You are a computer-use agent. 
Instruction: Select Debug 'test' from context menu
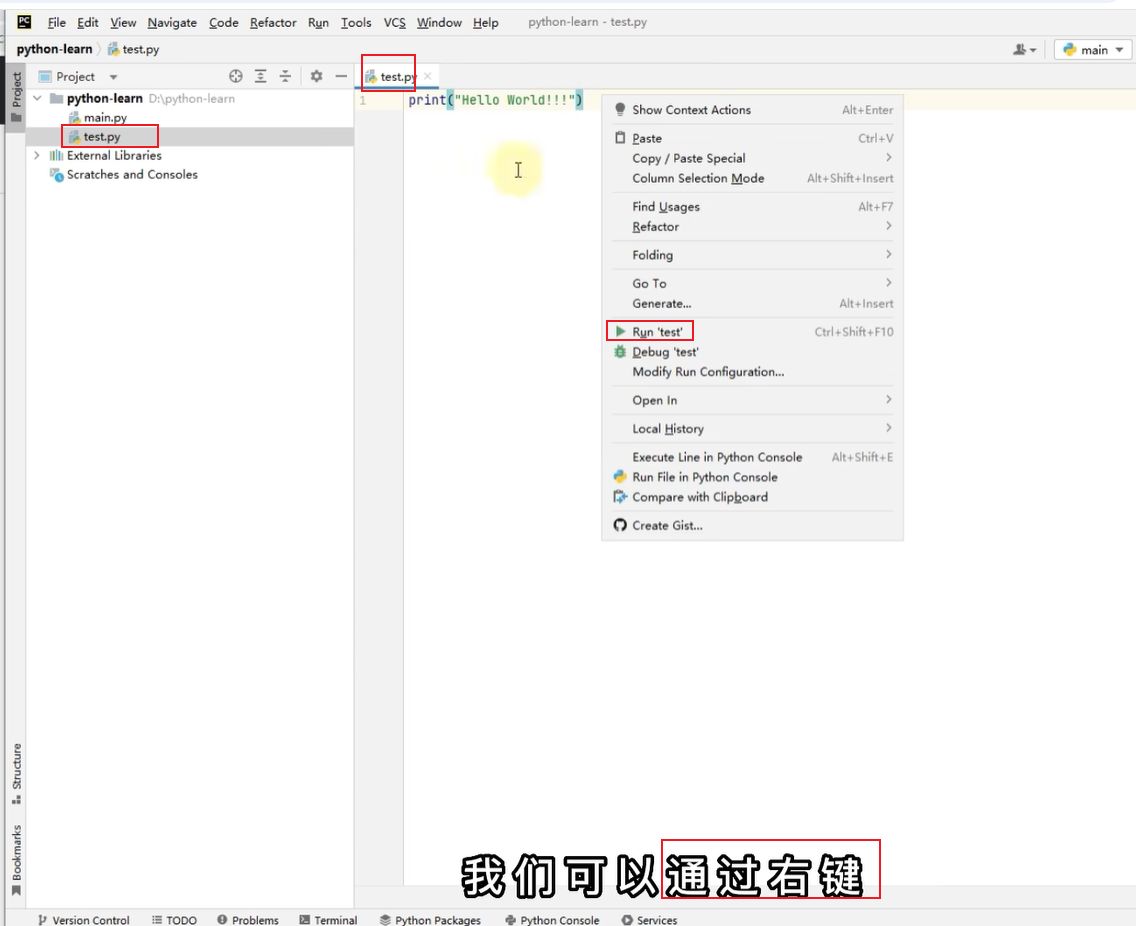click(665, 352)
